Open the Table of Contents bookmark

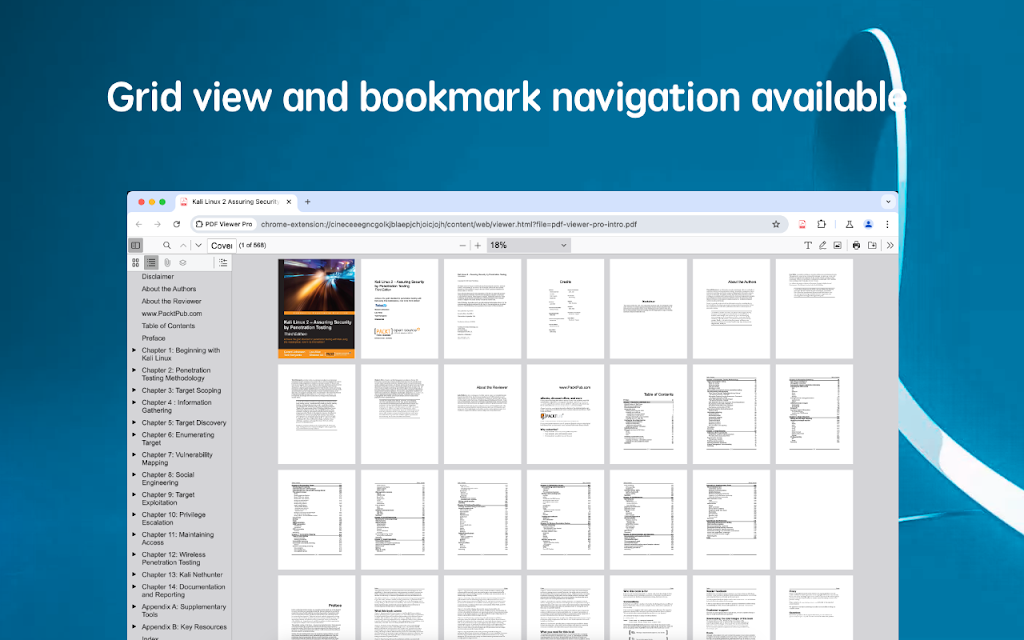click(x=168, y=326)
